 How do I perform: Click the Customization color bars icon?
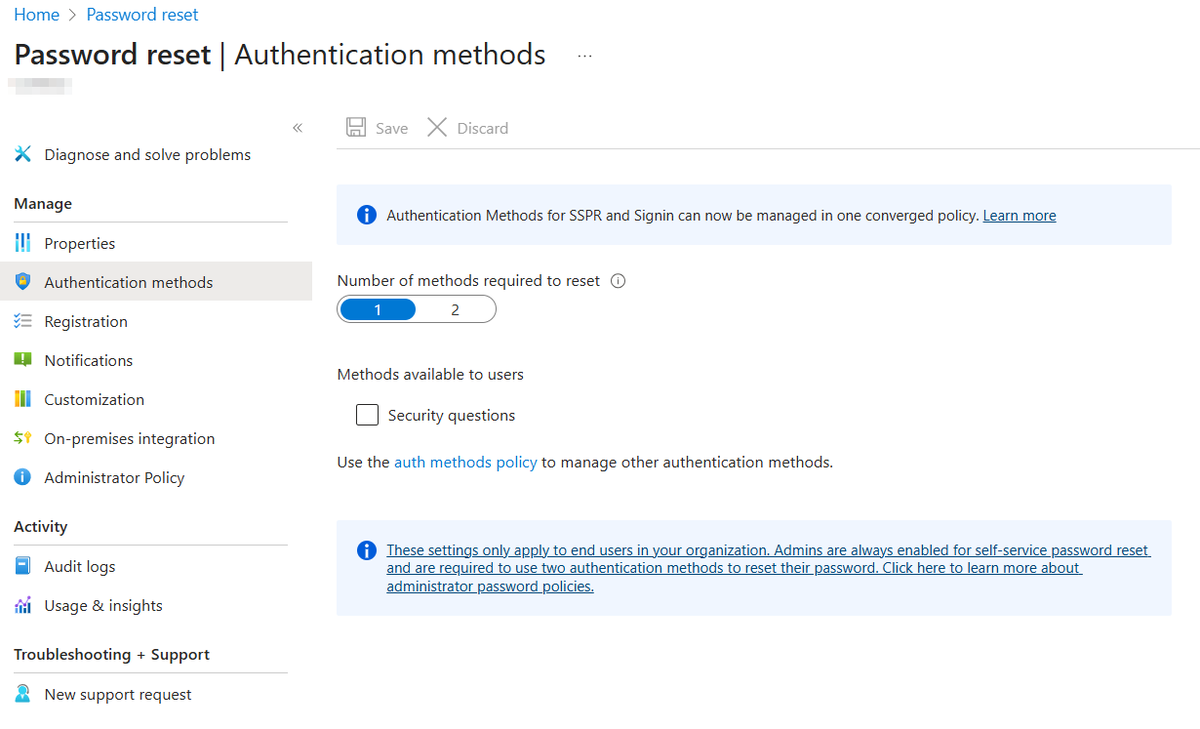23,399
